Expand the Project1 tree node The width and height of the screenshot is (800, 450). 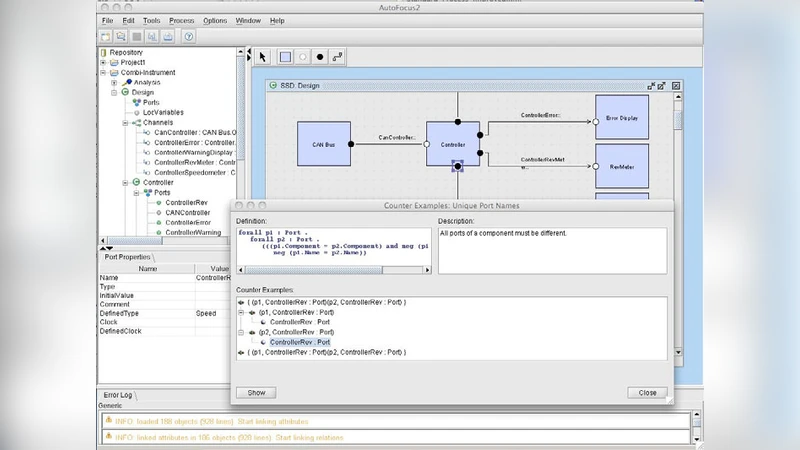(x=102, y=62)
